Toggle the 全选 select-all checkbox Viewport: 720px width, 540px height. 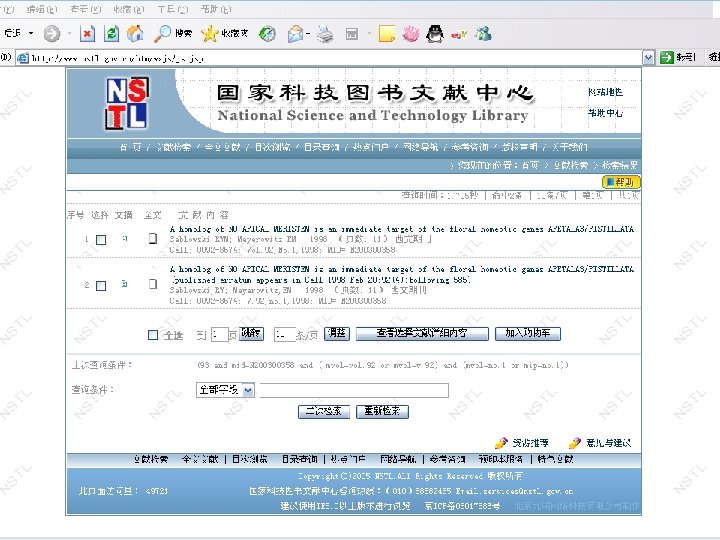(x=153, y=335)
